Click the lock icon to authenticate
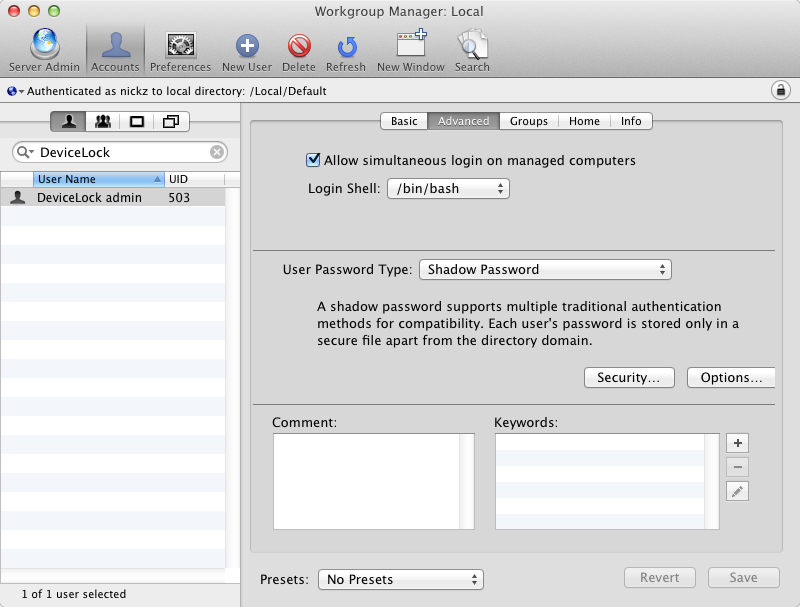 (780, 91)
